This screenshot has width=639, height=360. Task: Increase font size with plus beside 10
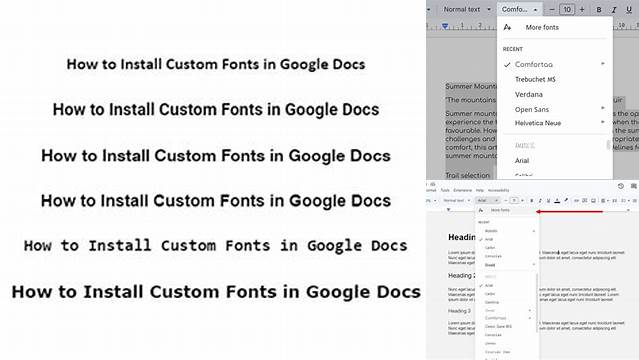tap(582, 9)
